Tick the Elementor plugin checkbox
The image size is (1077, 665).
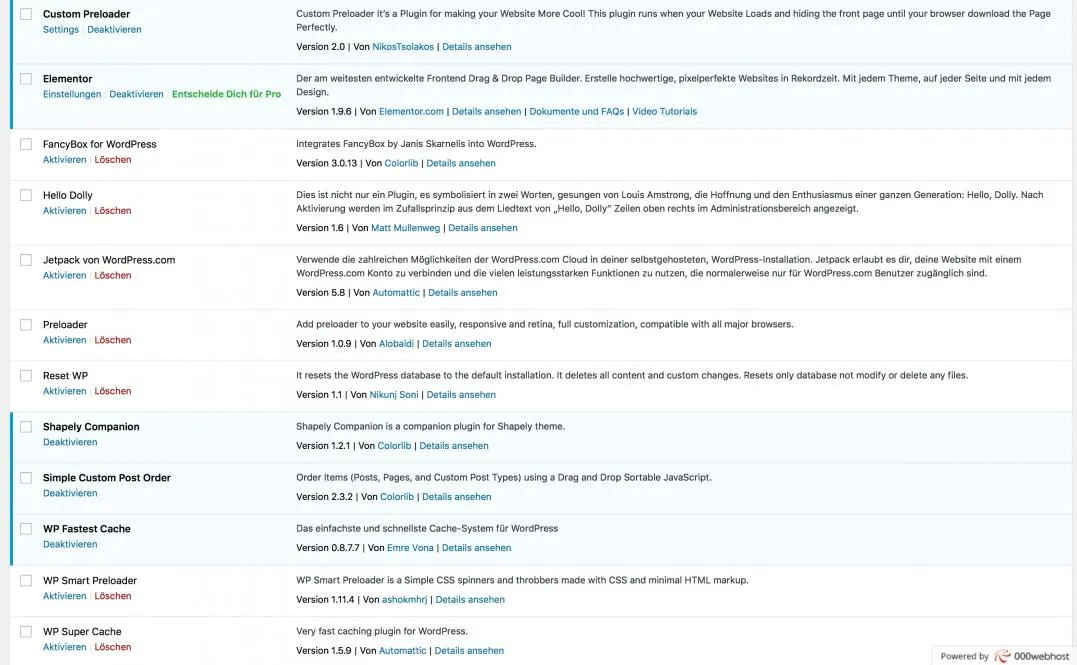click(x=26, y=78)
